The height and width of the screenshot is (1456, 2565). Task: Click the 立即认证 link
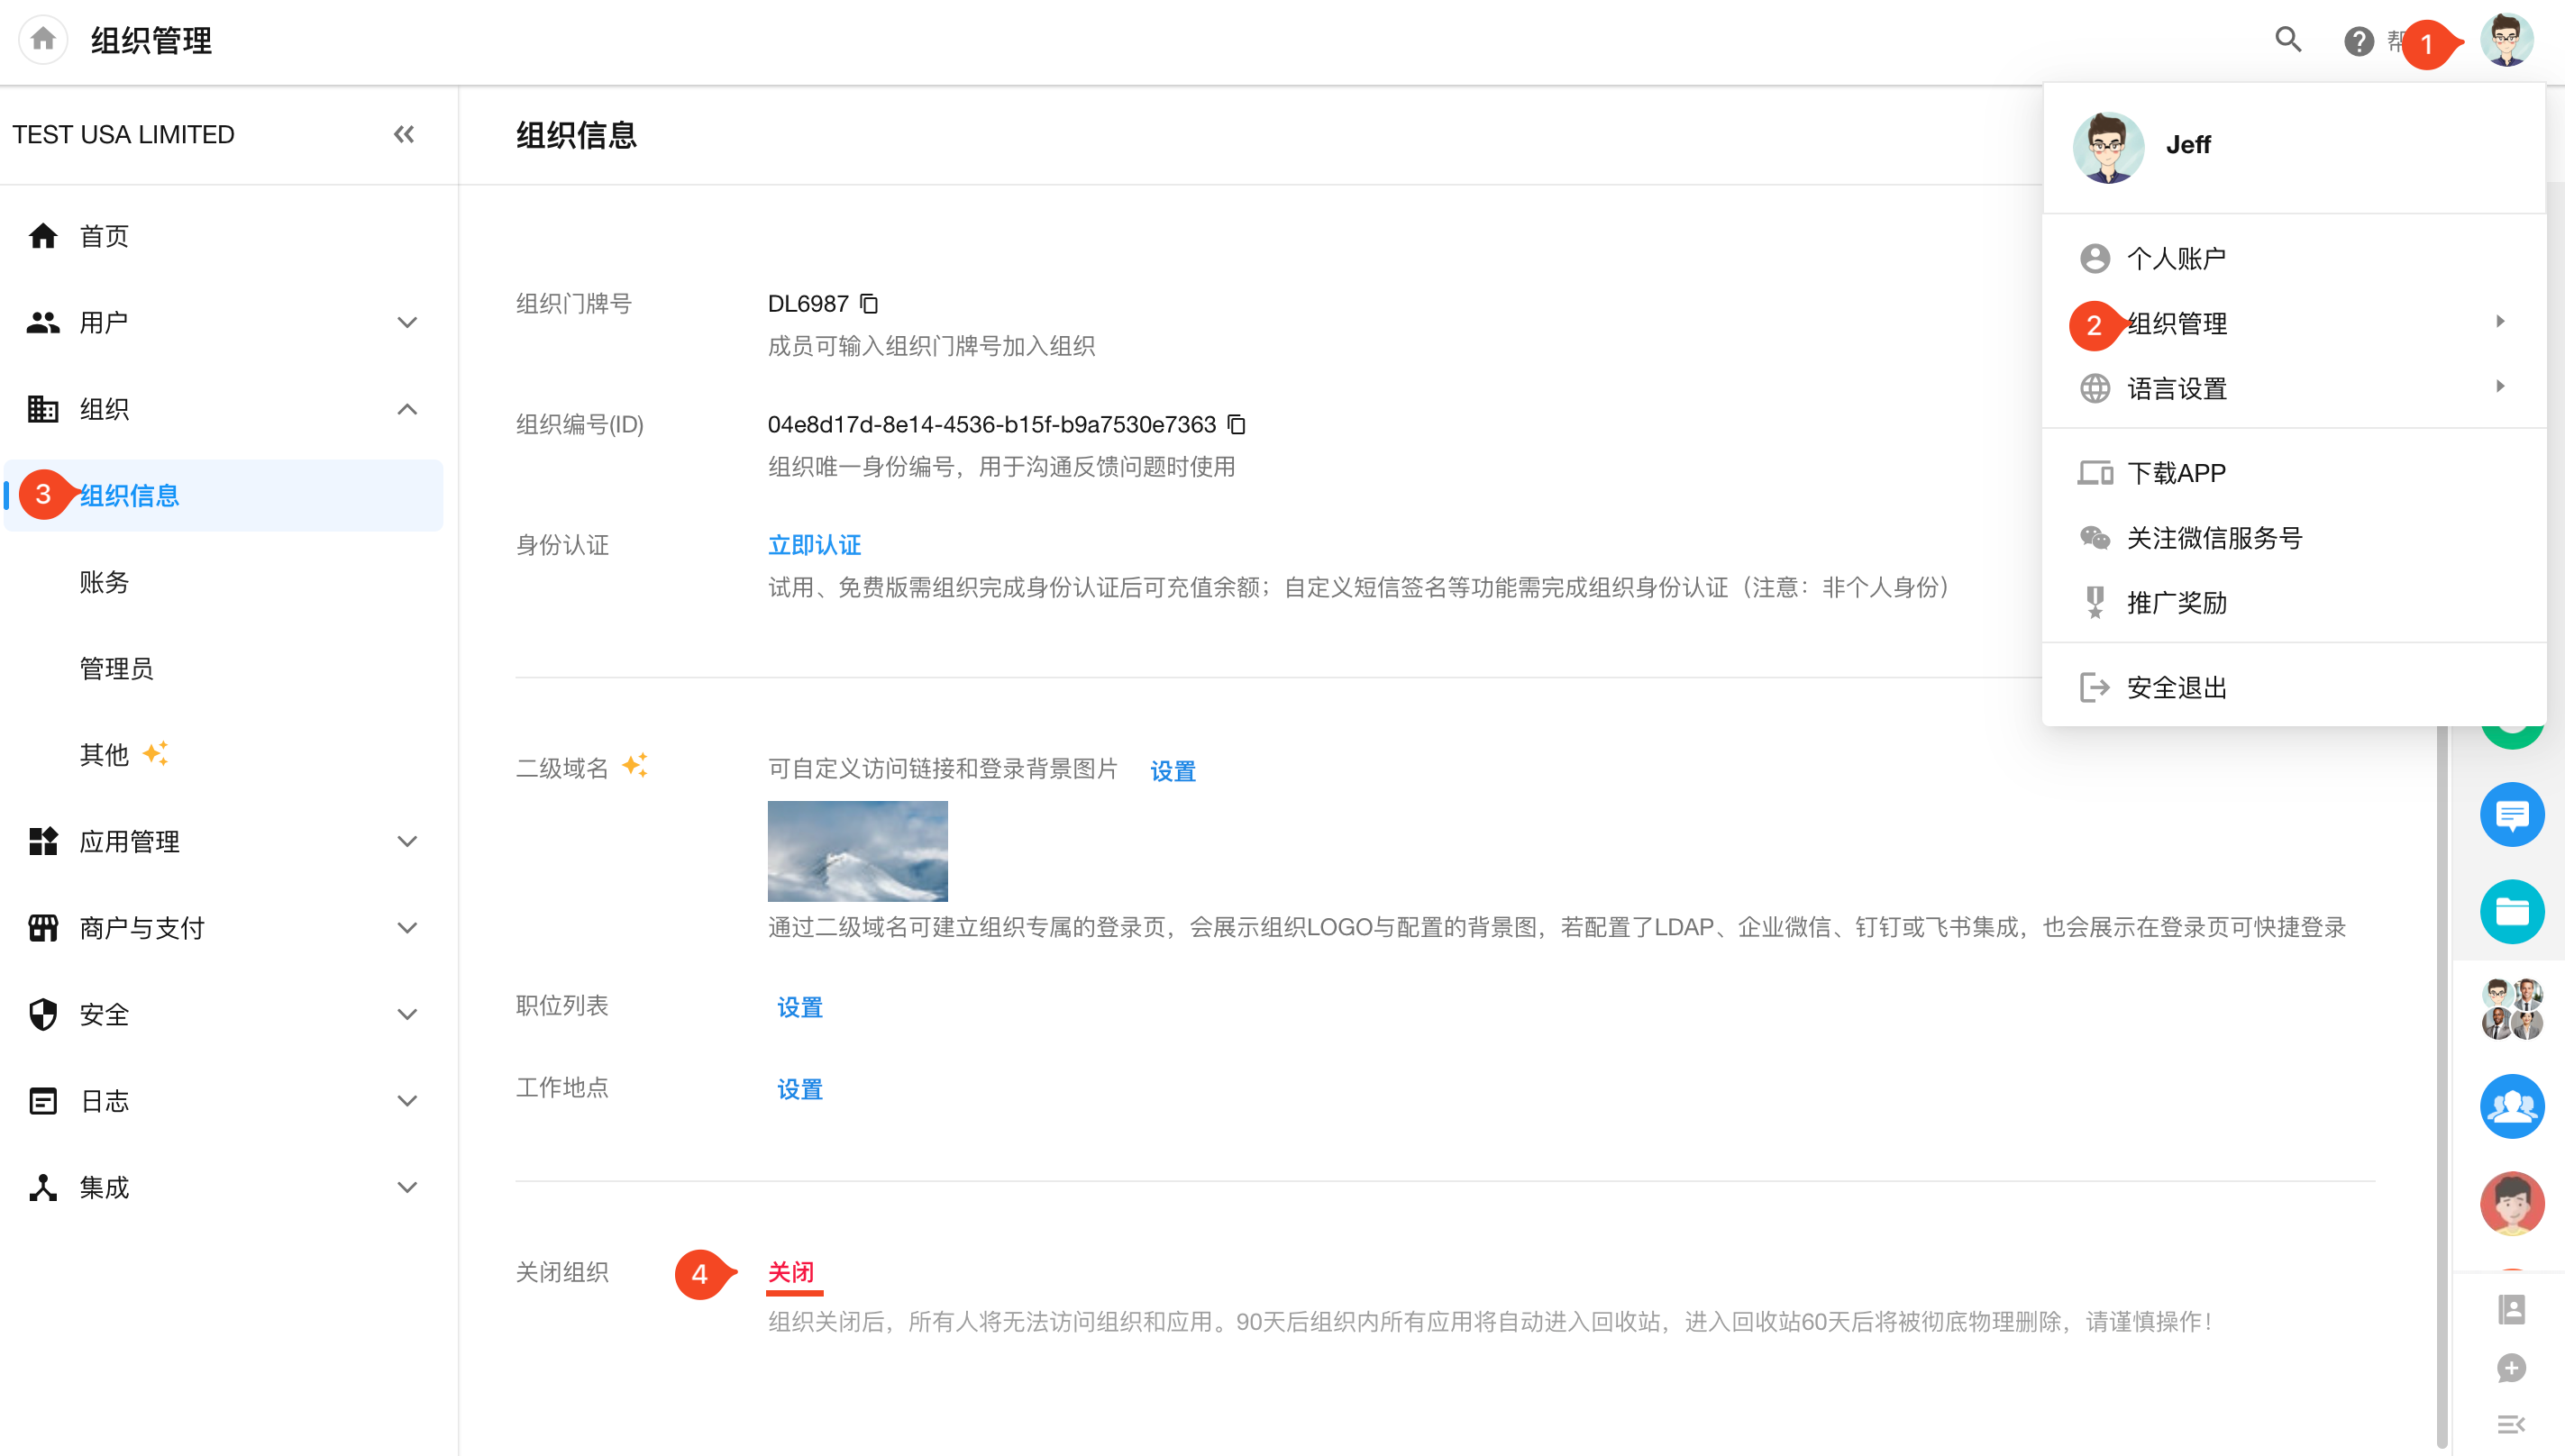814,545
